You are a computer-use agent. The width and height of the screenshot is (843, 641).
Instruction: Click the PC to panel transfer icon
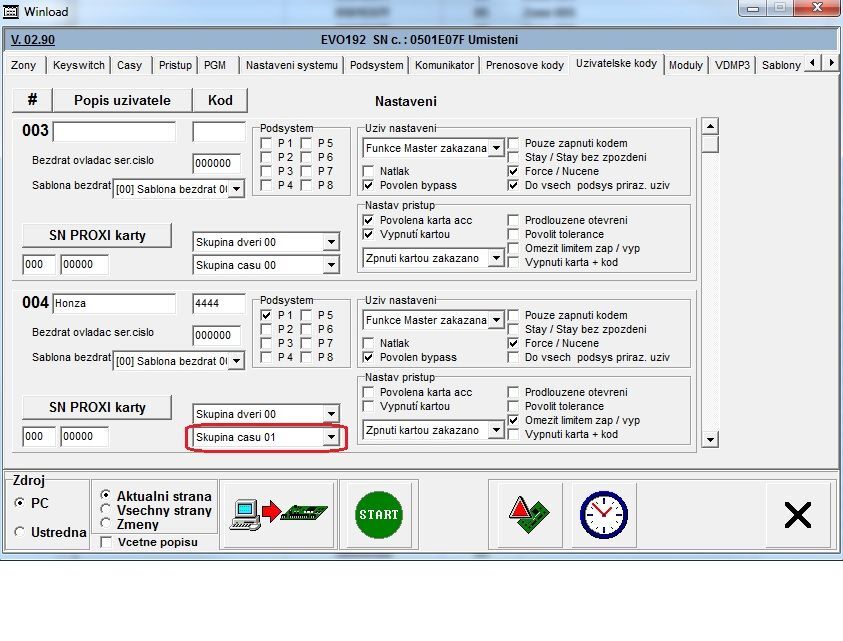pos(278,514)
